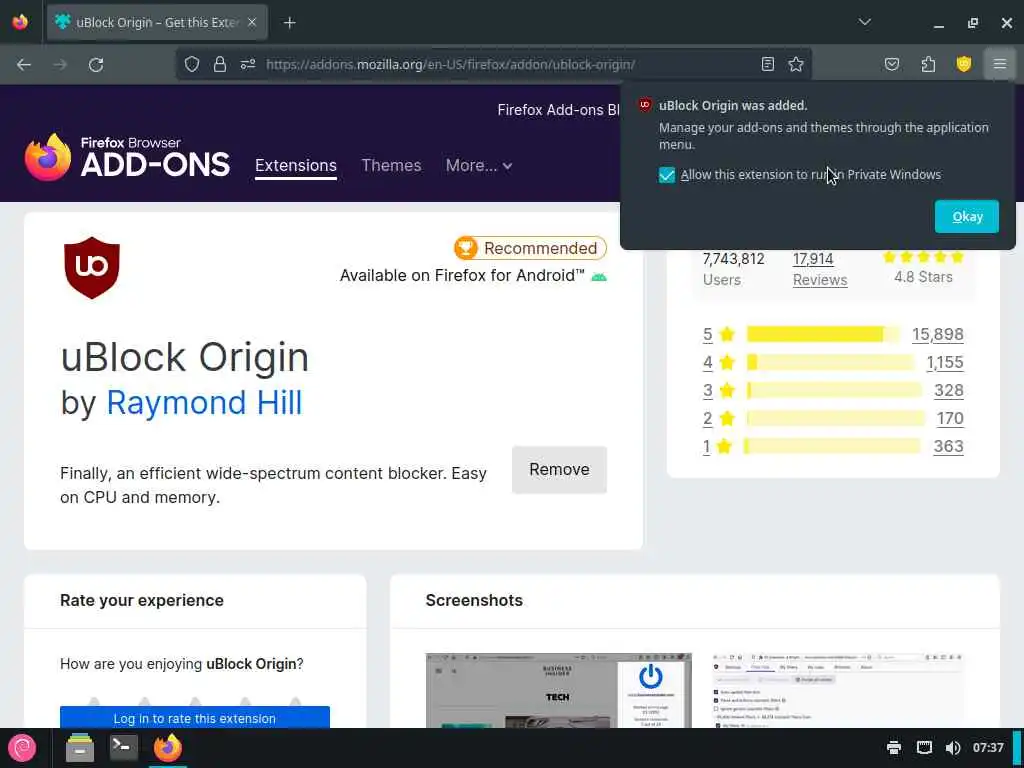Image resolution: width=1024 pixels, height=768 pixels.
Task: Open the Extensions puzzle-piece toolbar icon
Action: point(928,64)
